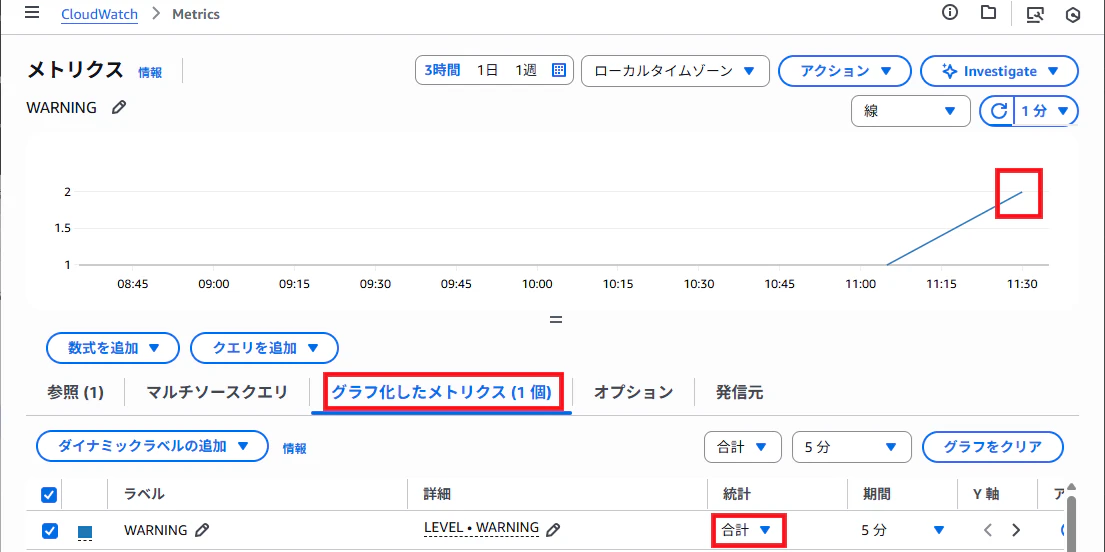This screenshot has height=552, width=1105.
Task: Toggle the select-all metrics checkbox in header
Action: coord(49,495)
